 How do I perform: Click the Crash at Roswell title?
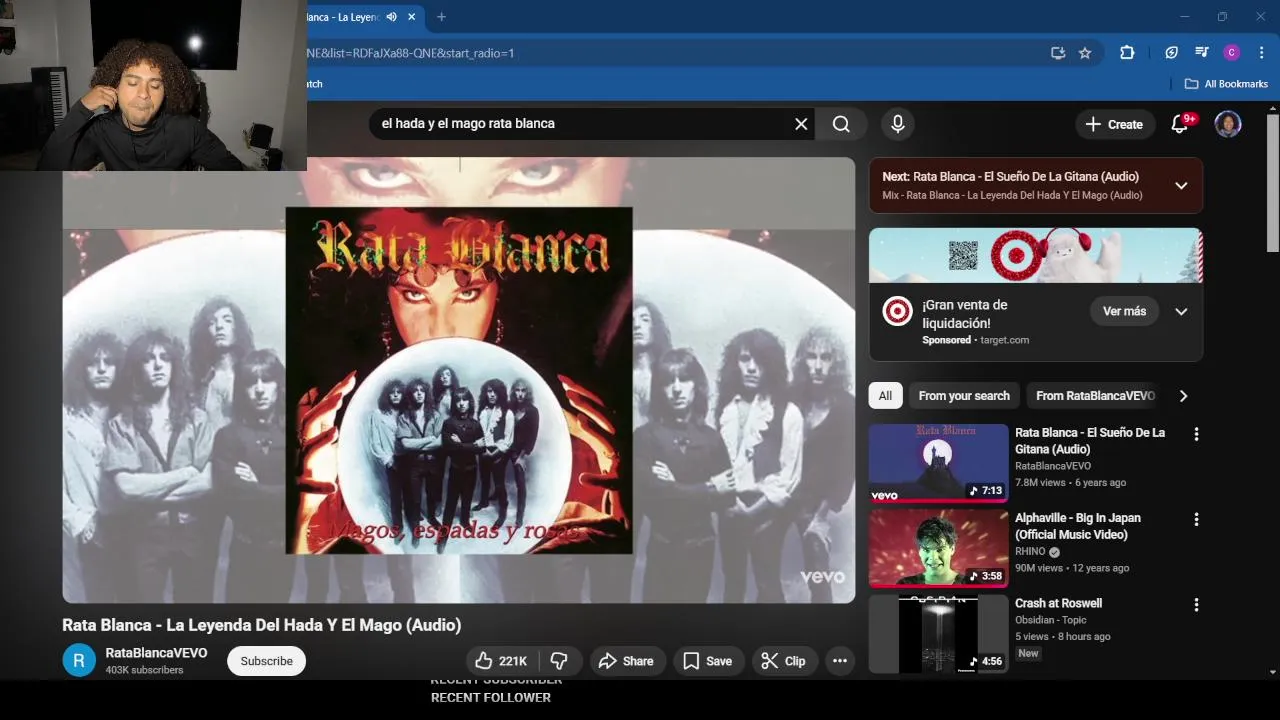pyautogui.click(x=1058, y=603)
